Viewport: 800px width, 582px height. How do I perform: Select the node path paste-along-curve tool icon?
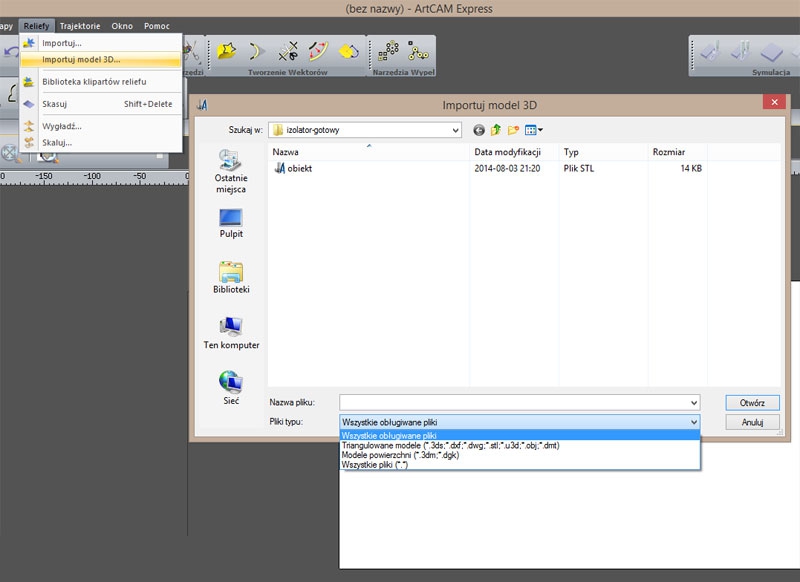[x=418, y=50]
